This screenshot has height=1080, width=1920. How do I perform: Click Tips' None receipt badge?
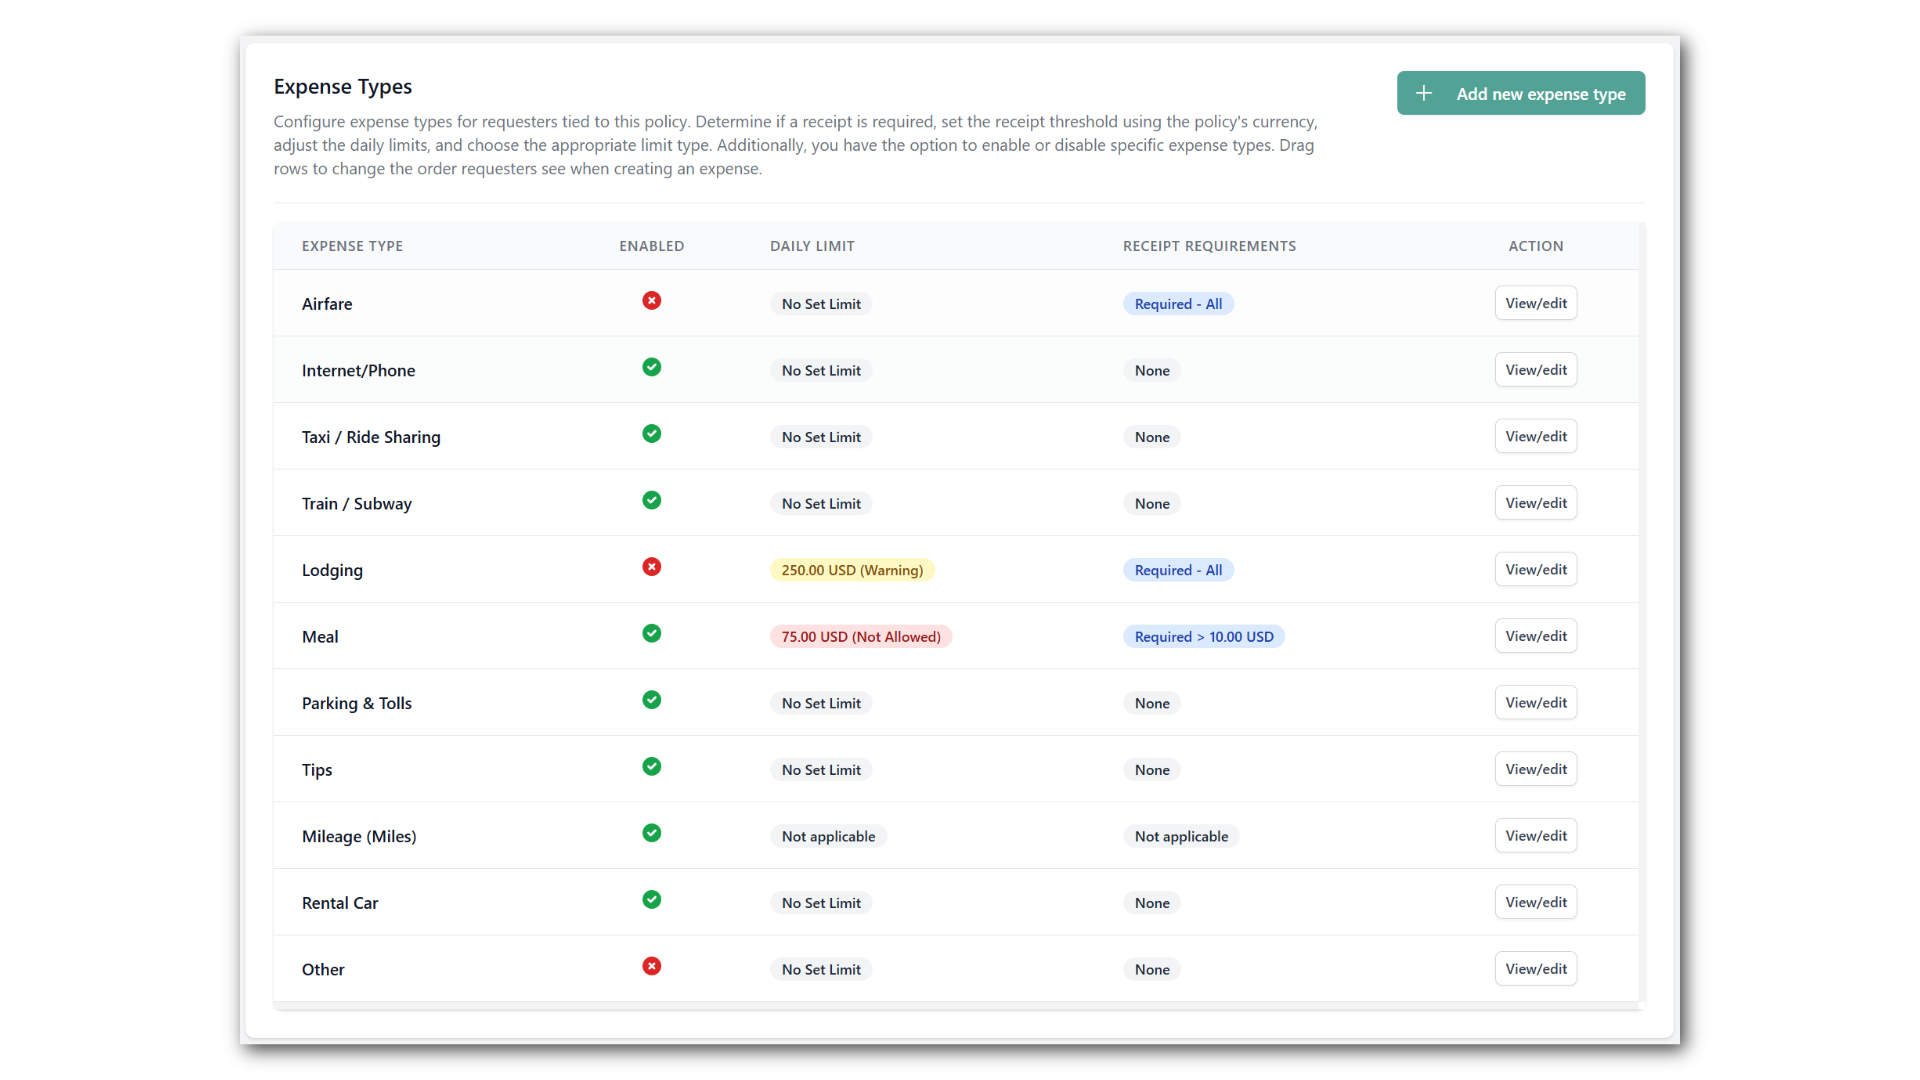click(1152, 770)
